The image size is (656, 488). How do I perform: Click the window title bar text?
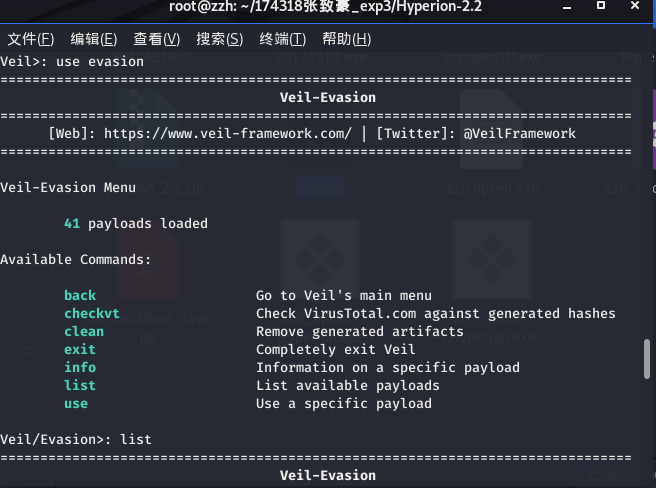(x=325, y=7)
